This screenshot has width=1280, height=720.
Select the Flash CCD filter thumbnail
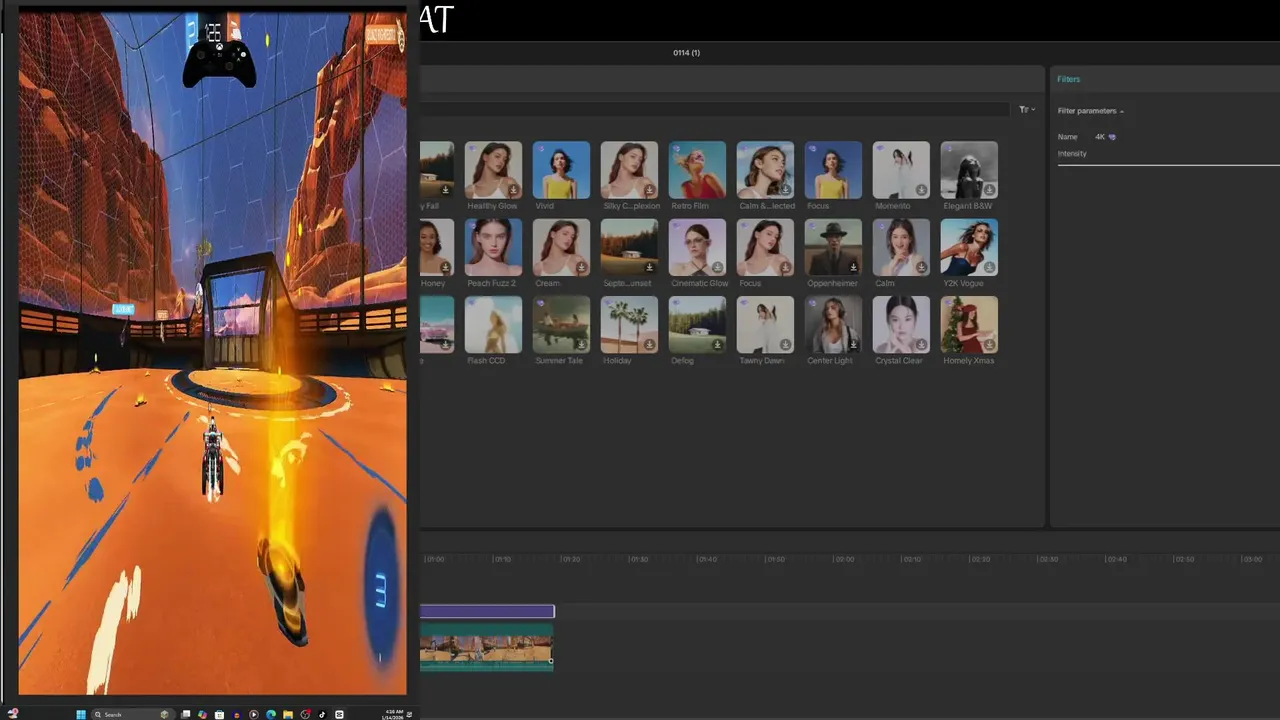[493, 325]
